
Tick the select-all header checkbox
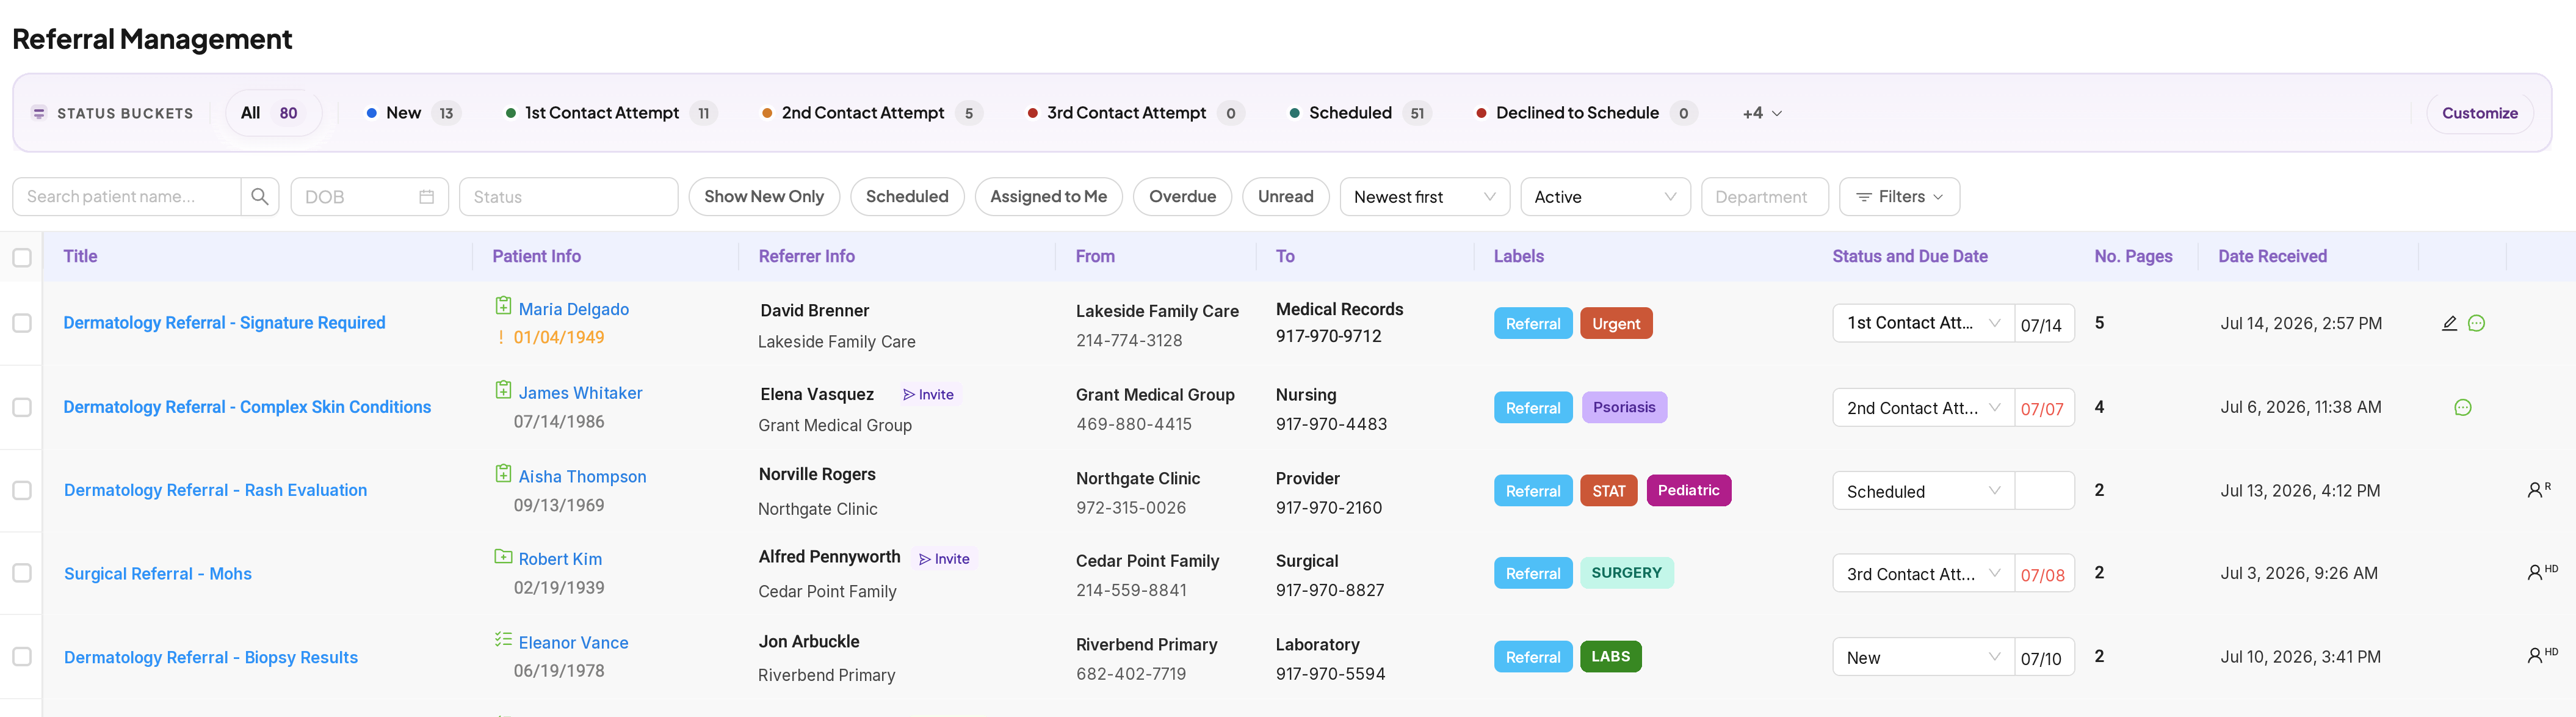(x=22, y=257)
